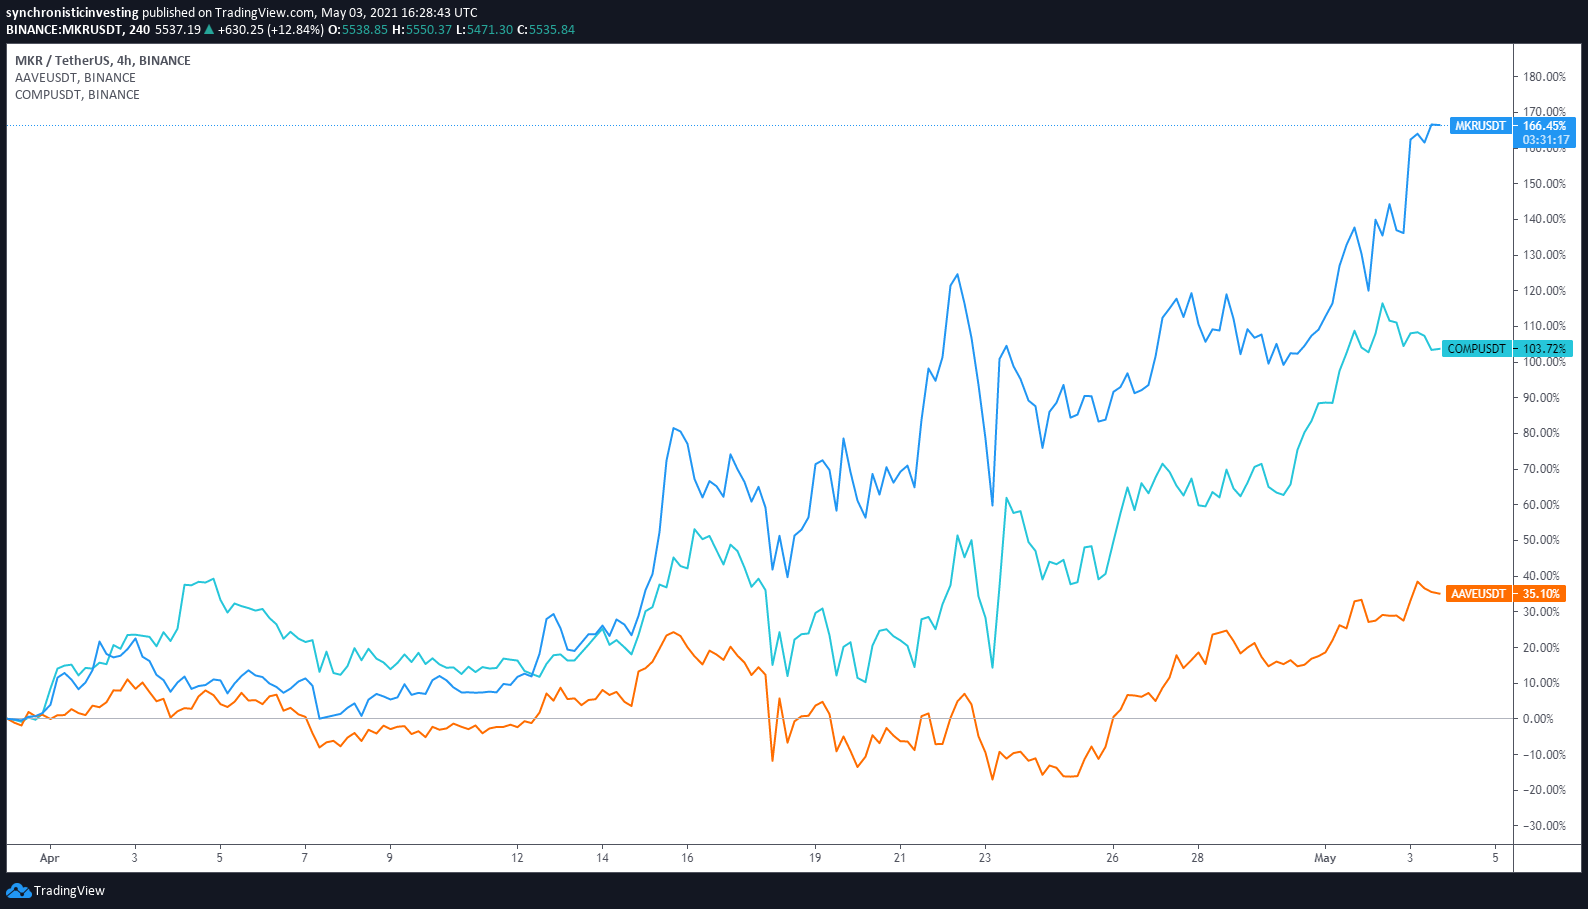The height and width of the screenshot is (909, 1588).
Task: Open the synchronisticinvesting author name
Action: pyautogui.click(x=72, y=13)
